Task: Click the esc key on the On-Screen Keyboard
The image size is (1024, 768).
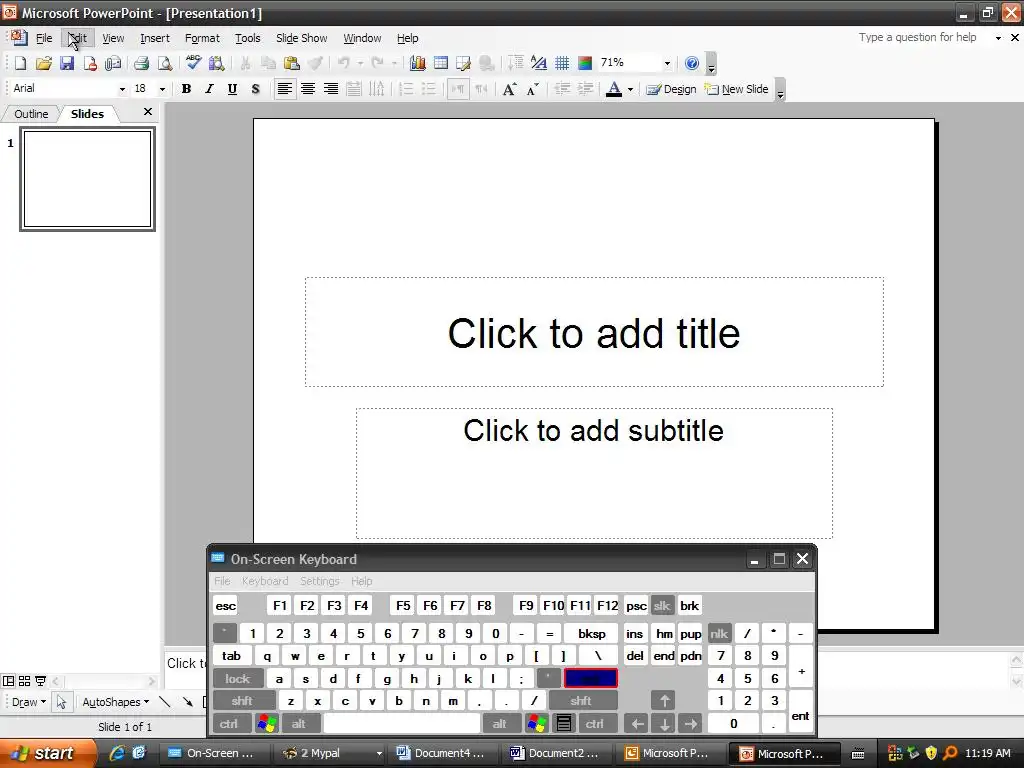Action: pyautogui.click(x=225, y=606)
